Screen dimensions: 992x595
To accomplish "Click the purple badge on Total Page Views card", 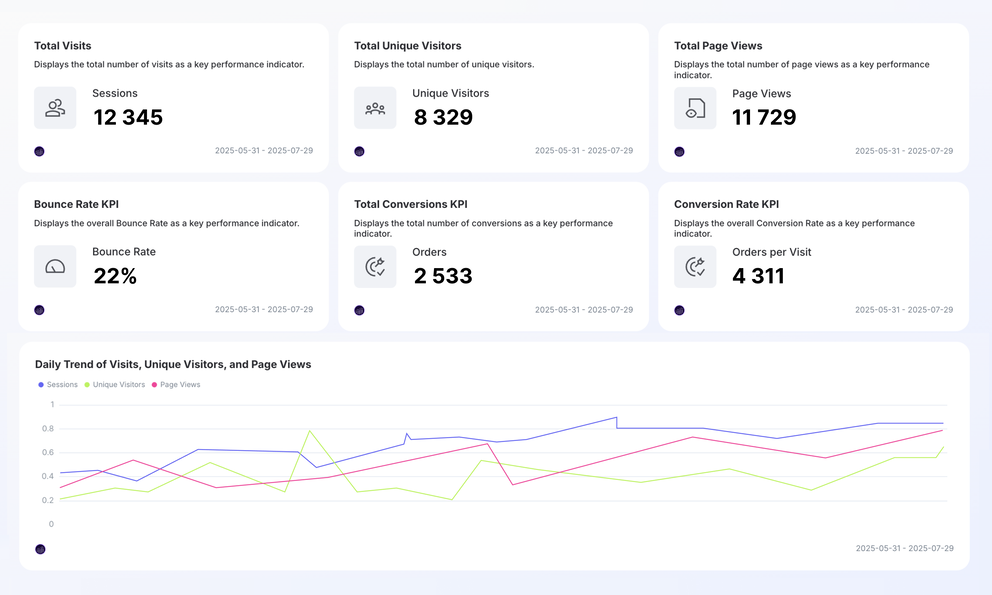I will [x=679, y=151].
